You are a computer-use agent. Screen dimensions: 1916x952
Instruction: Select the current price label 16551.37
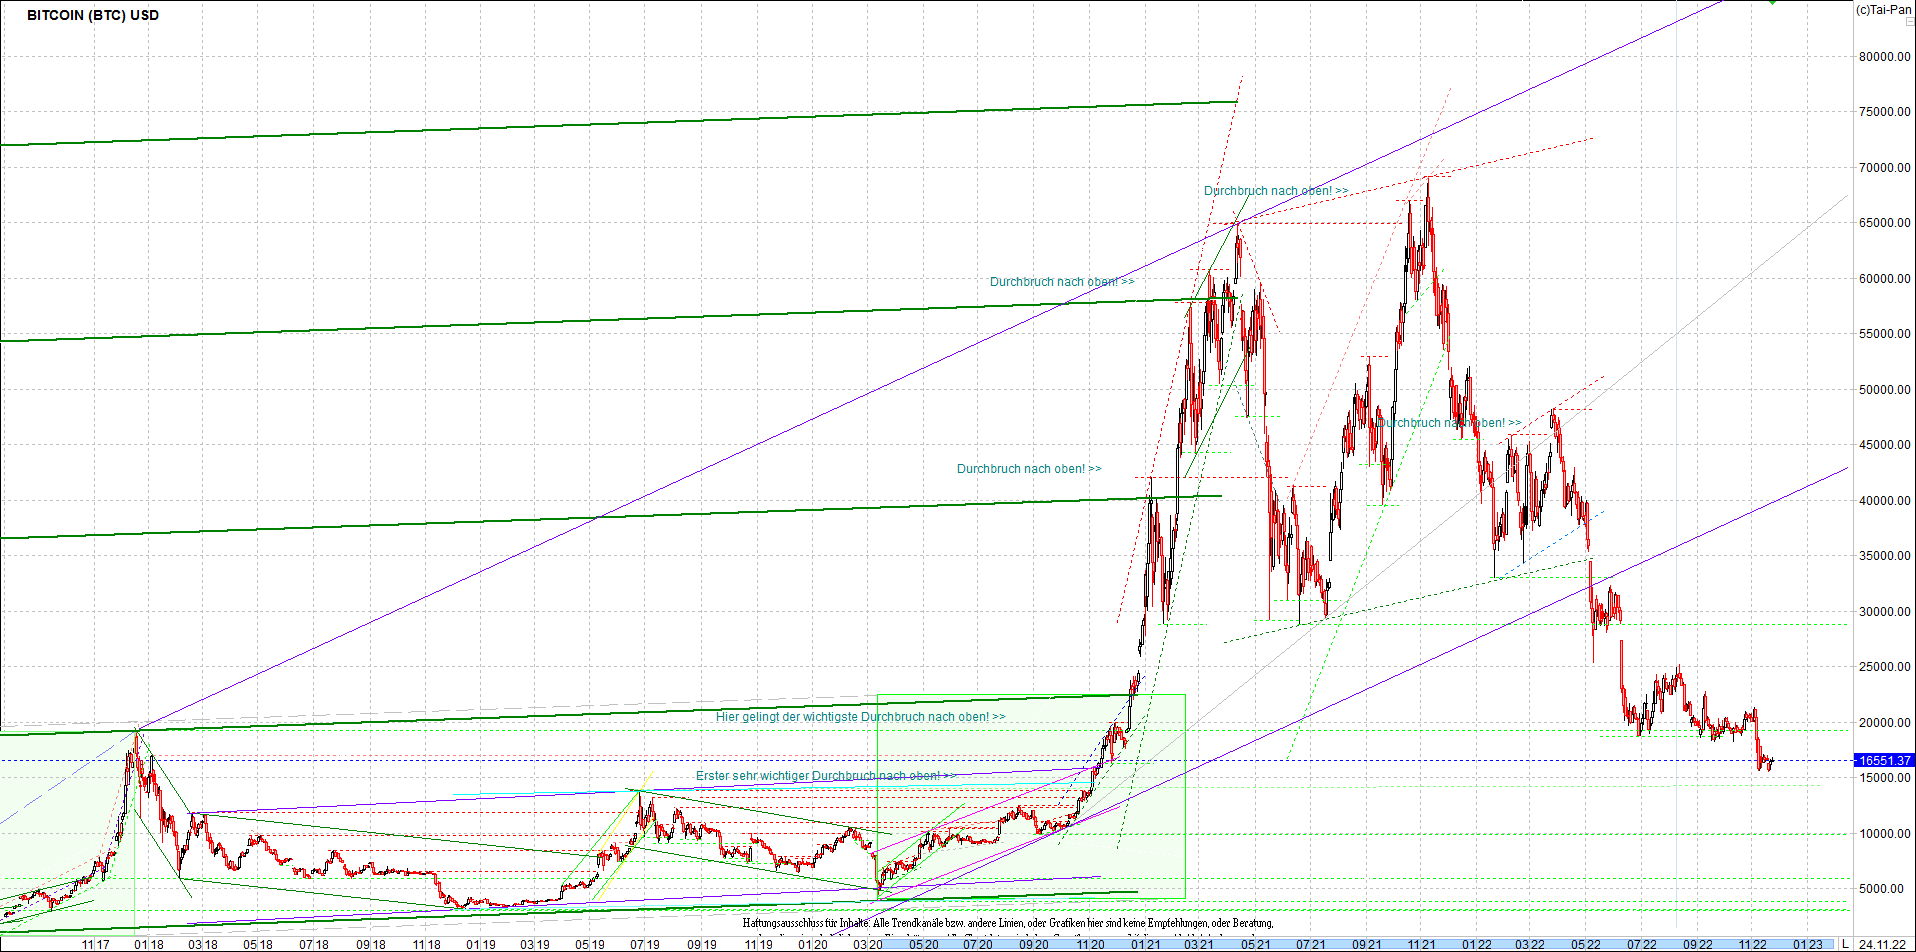1884,761
